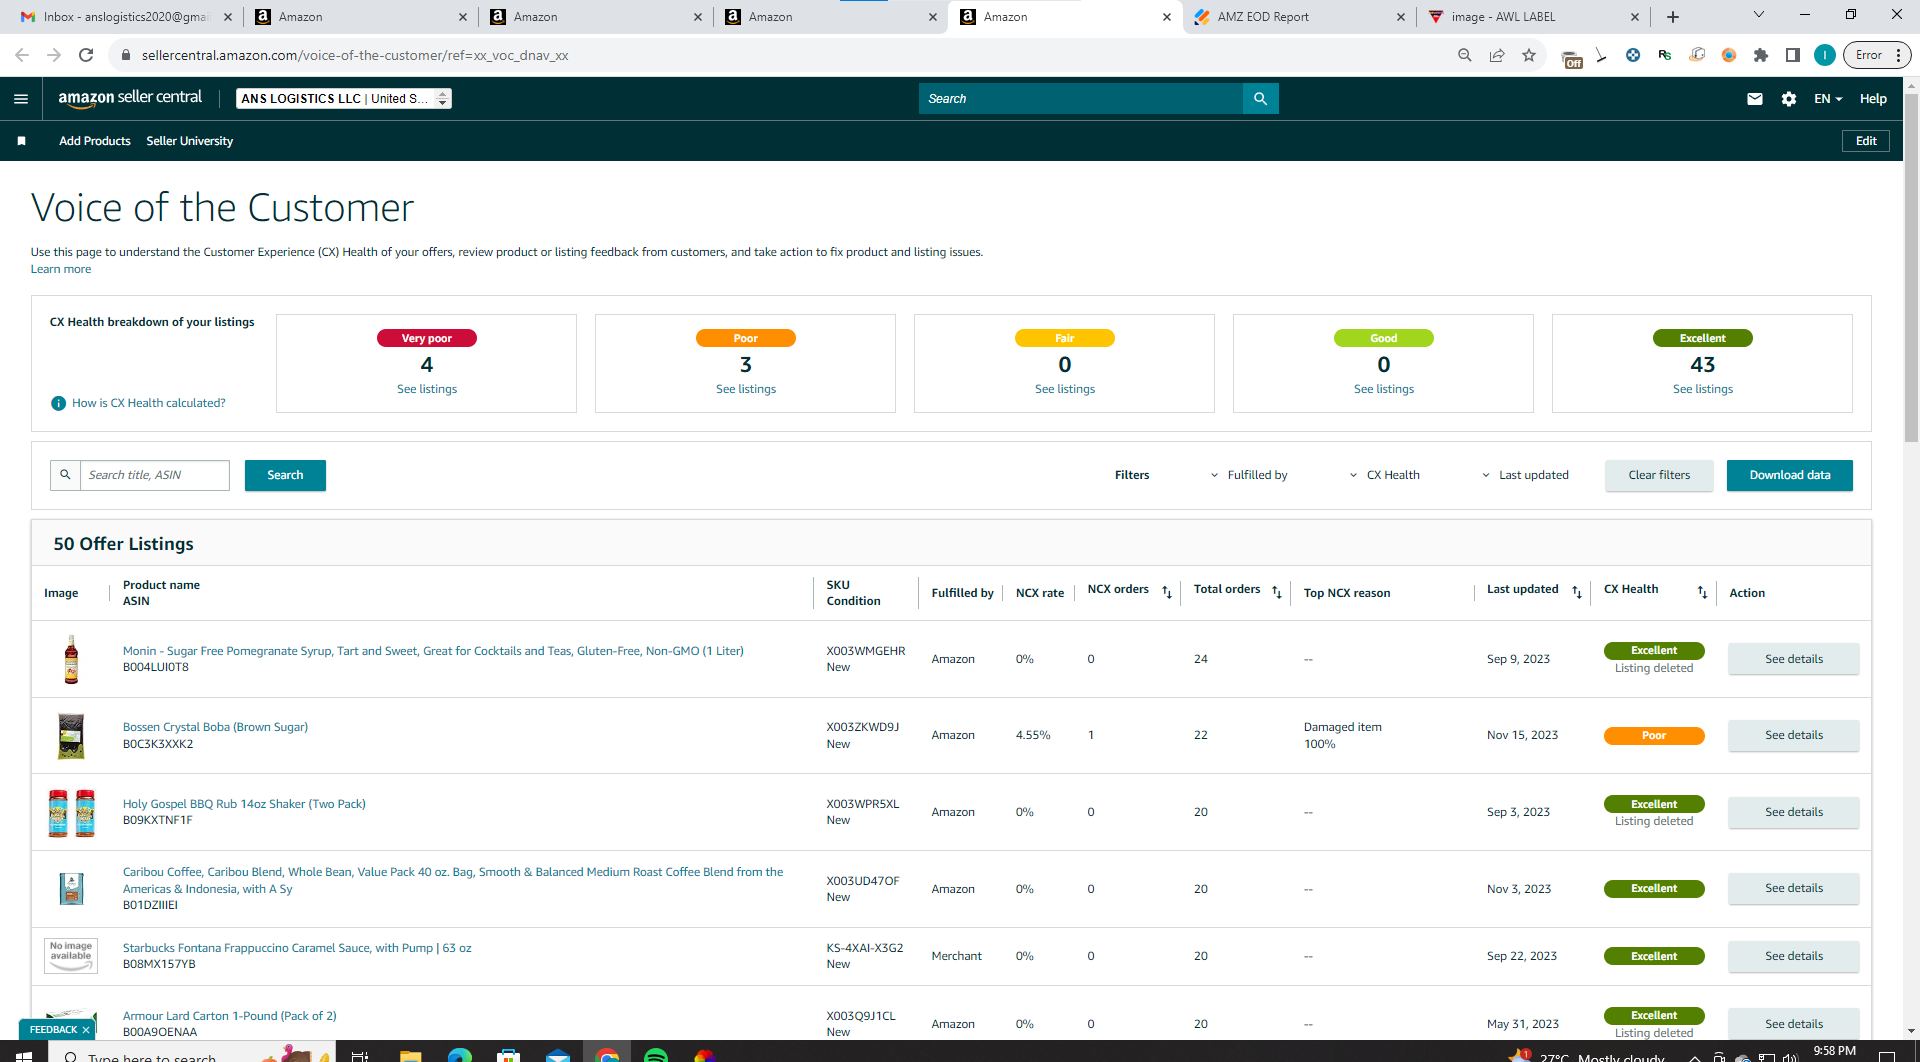
Task: Click the Amazon Seller Central logo
Action: [130, 98]
